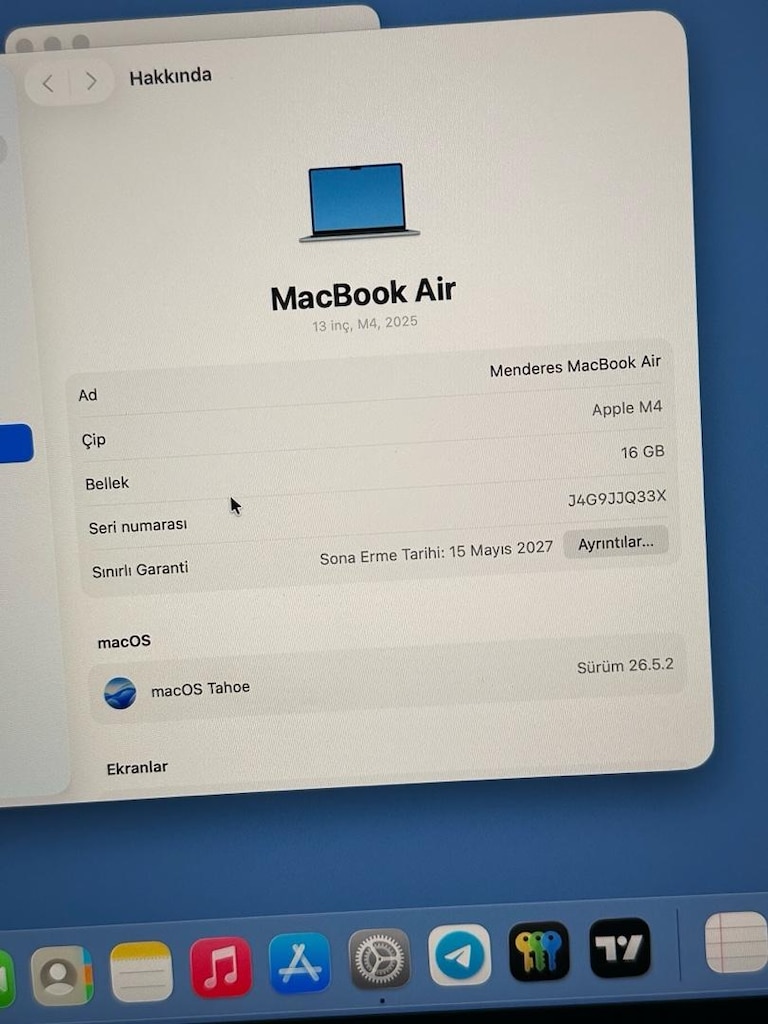
Task: Open Music from the Dock
Action: point(221,967)
